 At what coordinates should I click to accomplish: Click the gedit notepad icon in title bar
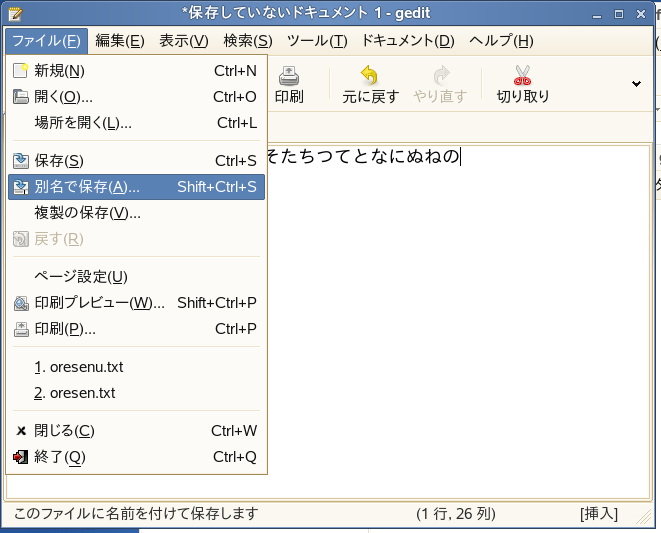point(15,14)
